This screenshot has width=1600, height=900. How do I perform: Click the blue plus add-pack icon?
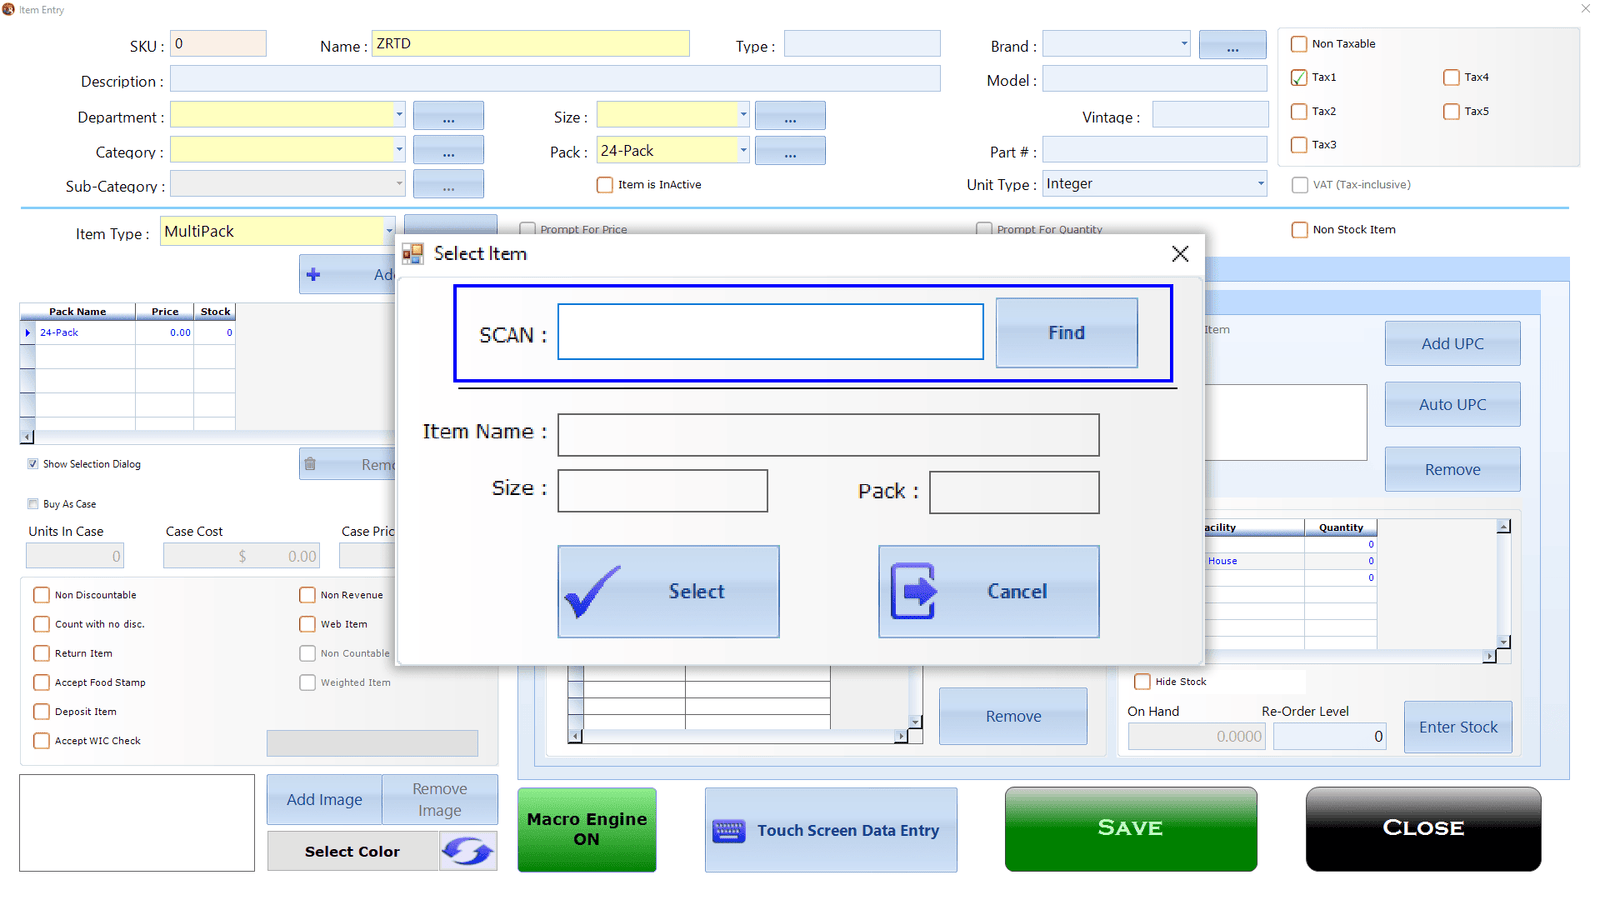pos(313,274)
